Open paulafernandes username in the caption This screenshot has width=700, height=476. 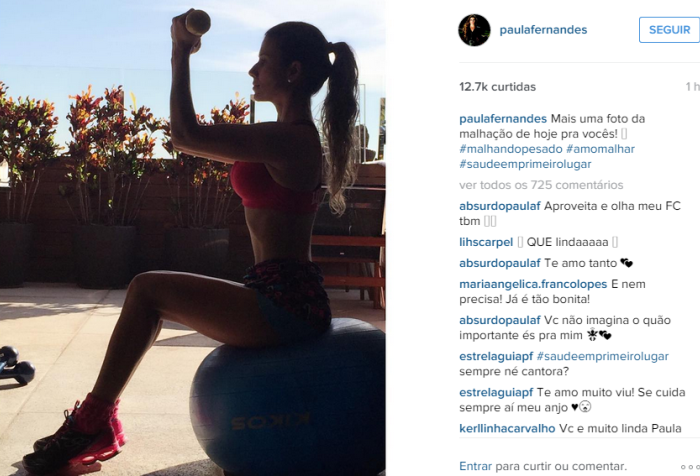[x=503, y=119]
